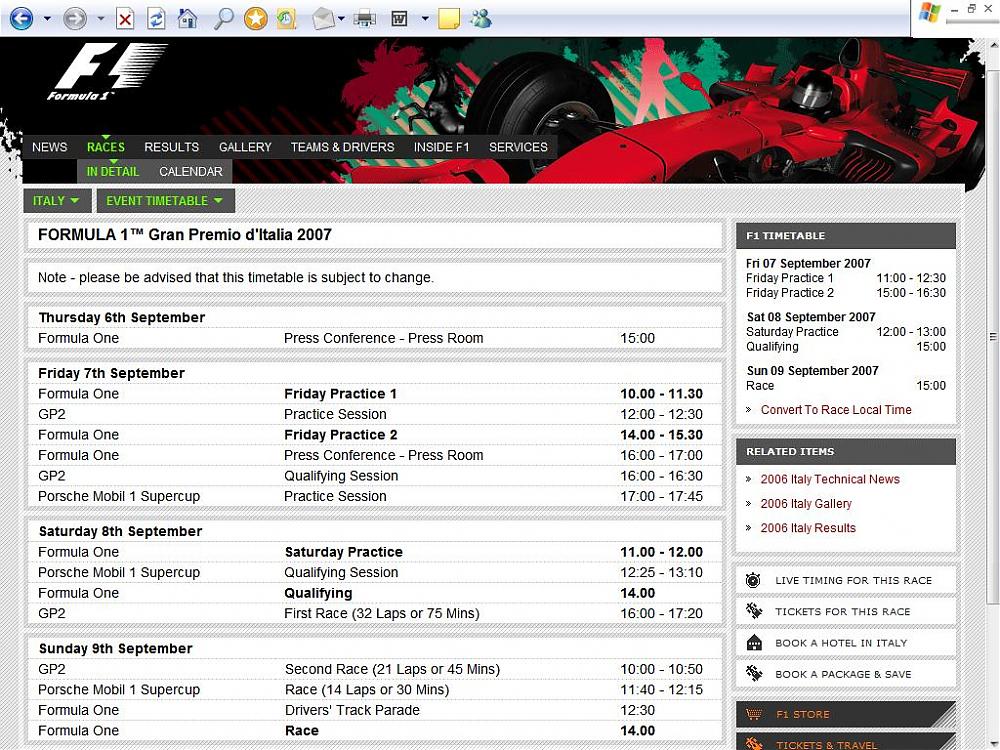Click the browser Back arrow button

(x=21, y=18)
